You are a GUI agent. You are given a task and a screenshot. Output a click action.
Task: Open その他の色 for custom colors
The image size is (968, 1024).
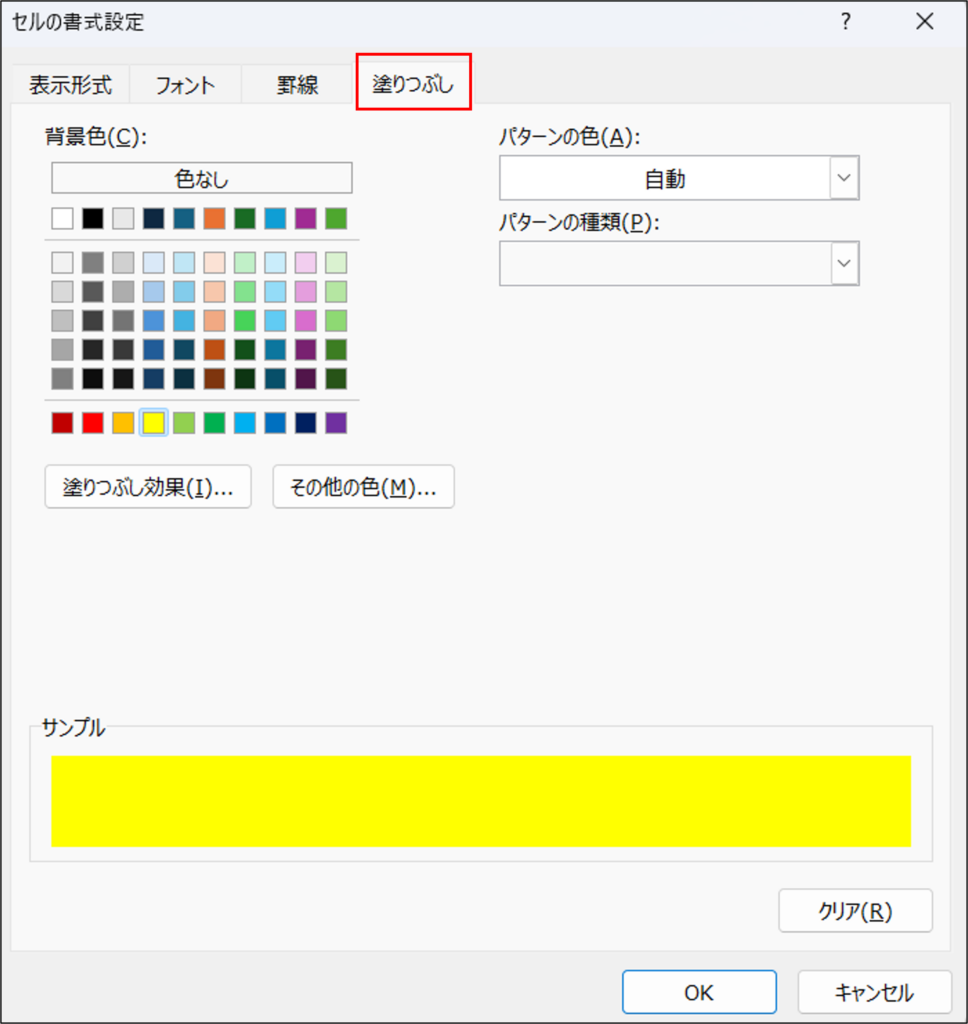tap(362, 487)
